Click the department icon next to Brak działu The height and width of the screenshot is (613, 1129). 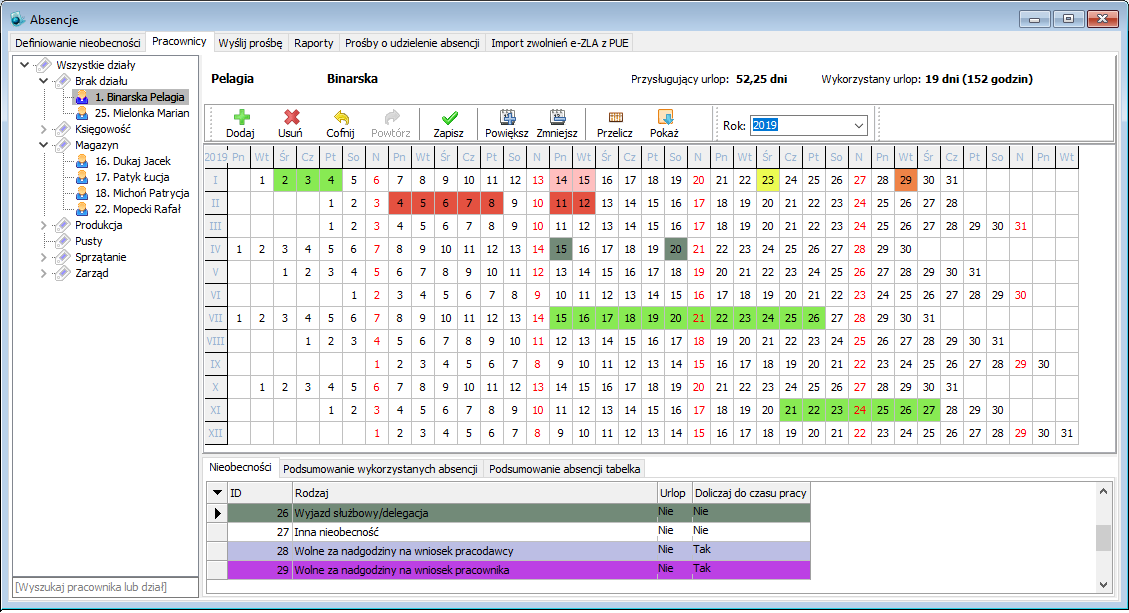point(63,81)
